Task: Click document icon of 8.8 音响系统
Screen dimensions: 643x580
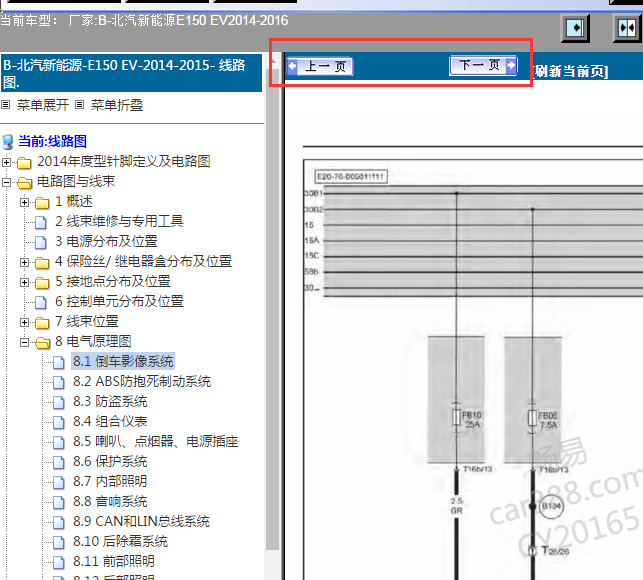Action: point(59,503)
